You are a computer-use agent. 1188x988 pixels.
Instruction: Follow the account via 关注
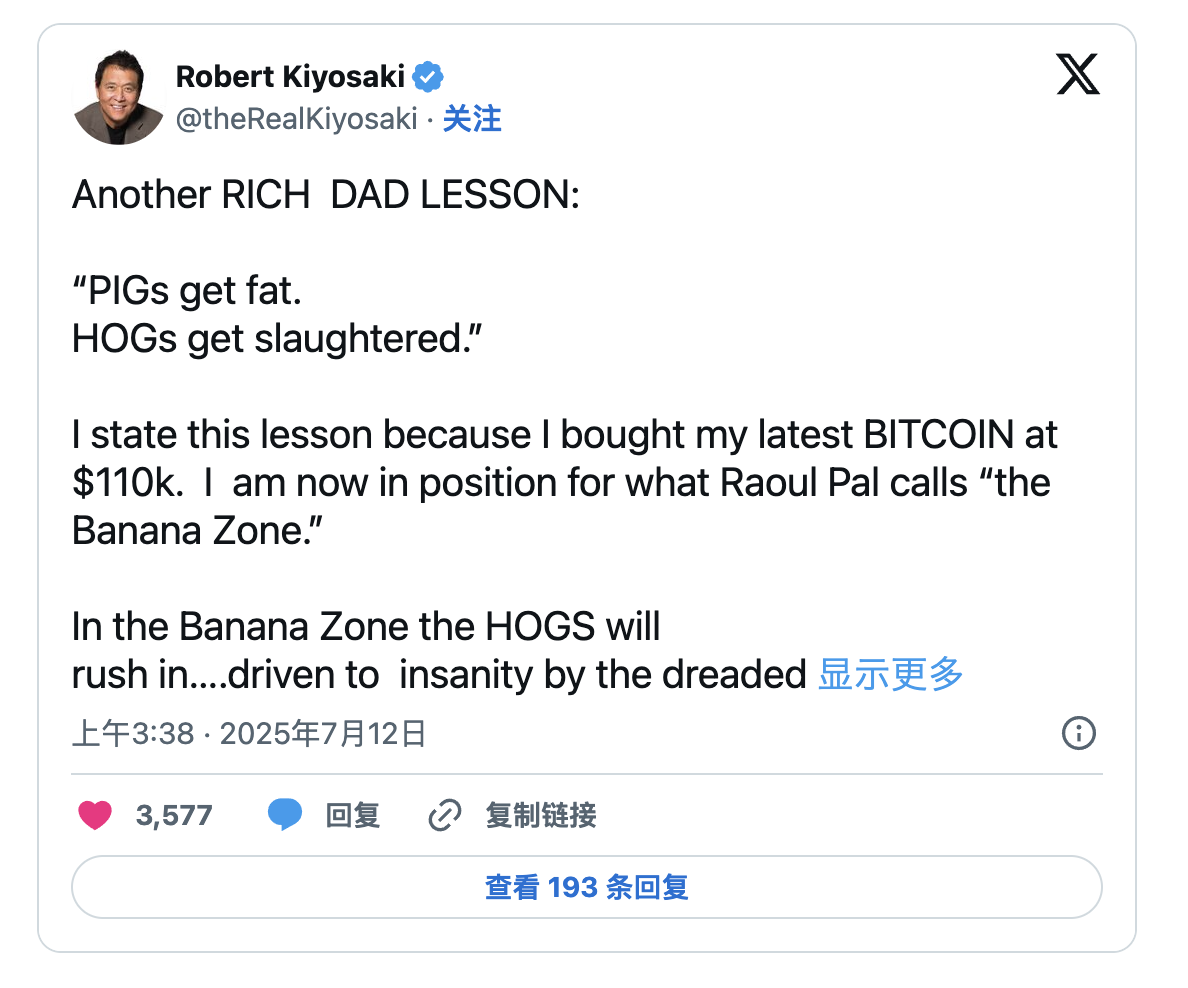coord(472,119)
